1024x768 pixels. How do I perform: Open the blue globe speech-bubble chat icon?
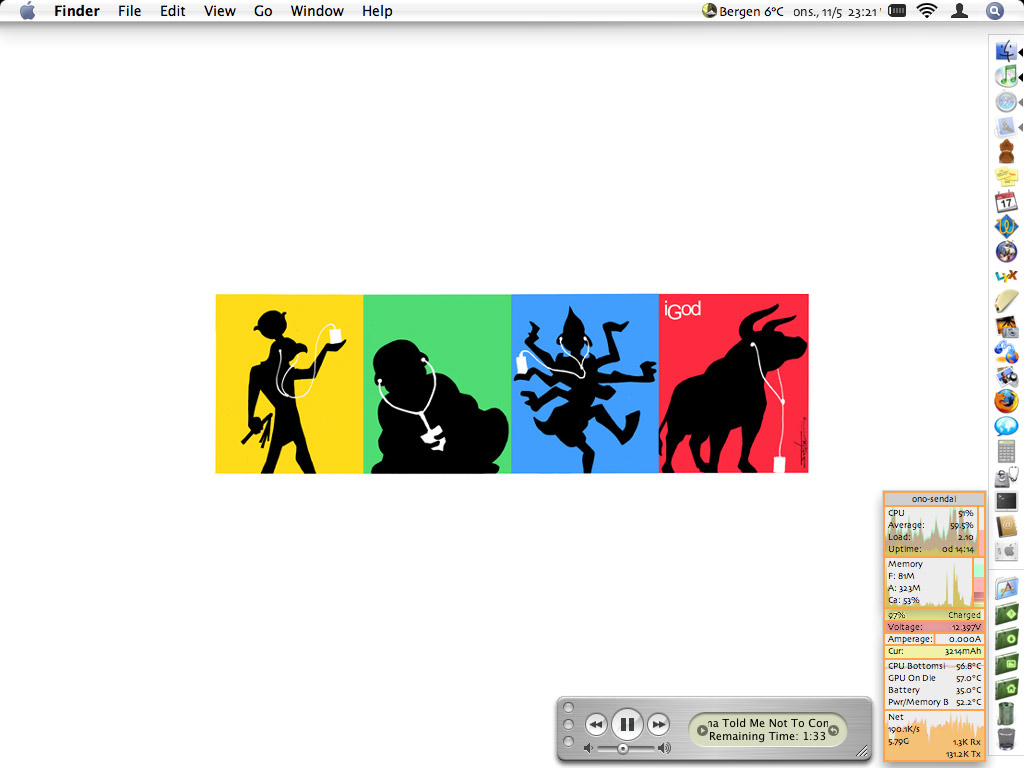[1006, 426]
